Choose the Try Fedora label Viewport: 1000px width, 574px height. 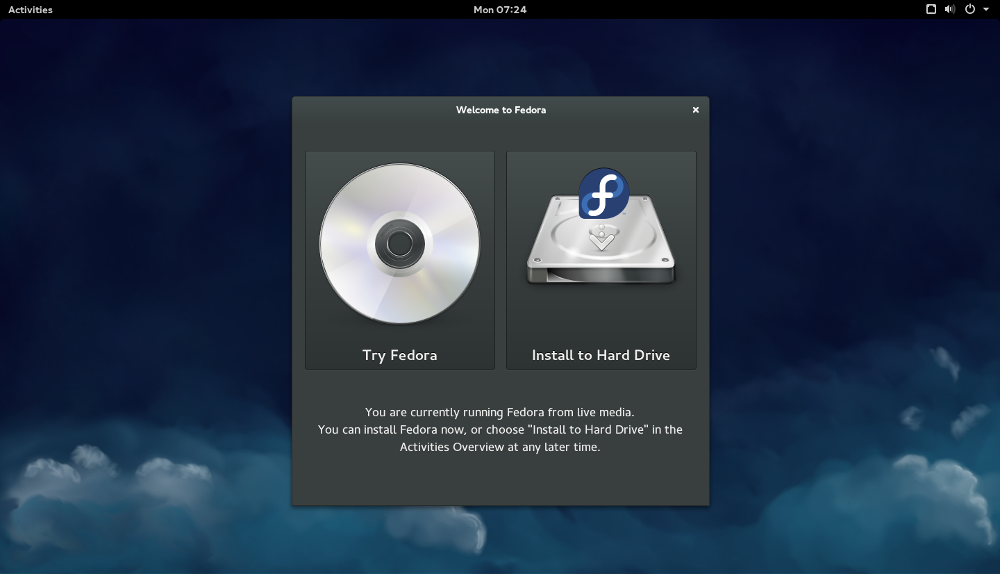(399, 355)
